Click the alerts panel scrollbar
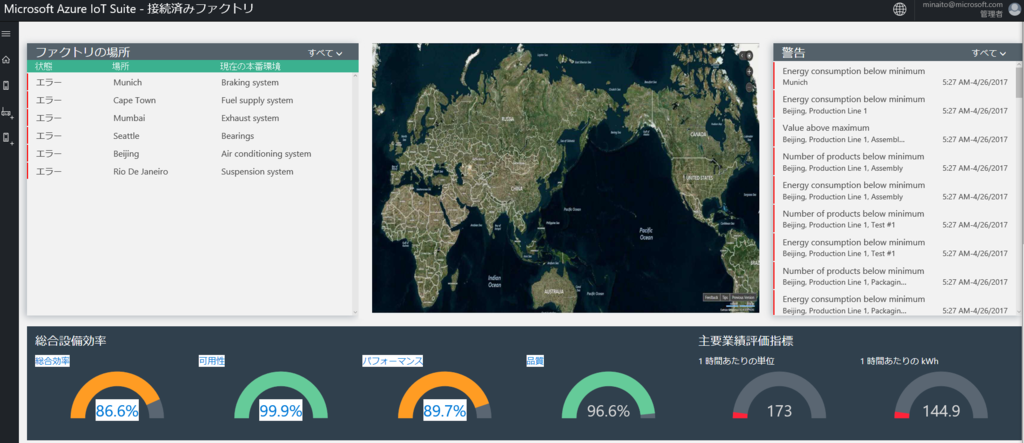1024x443 pixels. point(1019,189)
